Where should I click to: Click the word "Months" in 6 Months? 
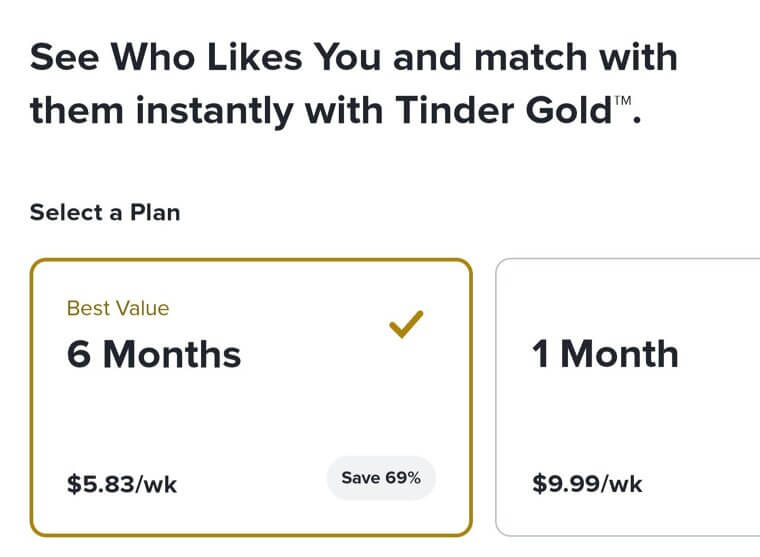pos(172,354)
